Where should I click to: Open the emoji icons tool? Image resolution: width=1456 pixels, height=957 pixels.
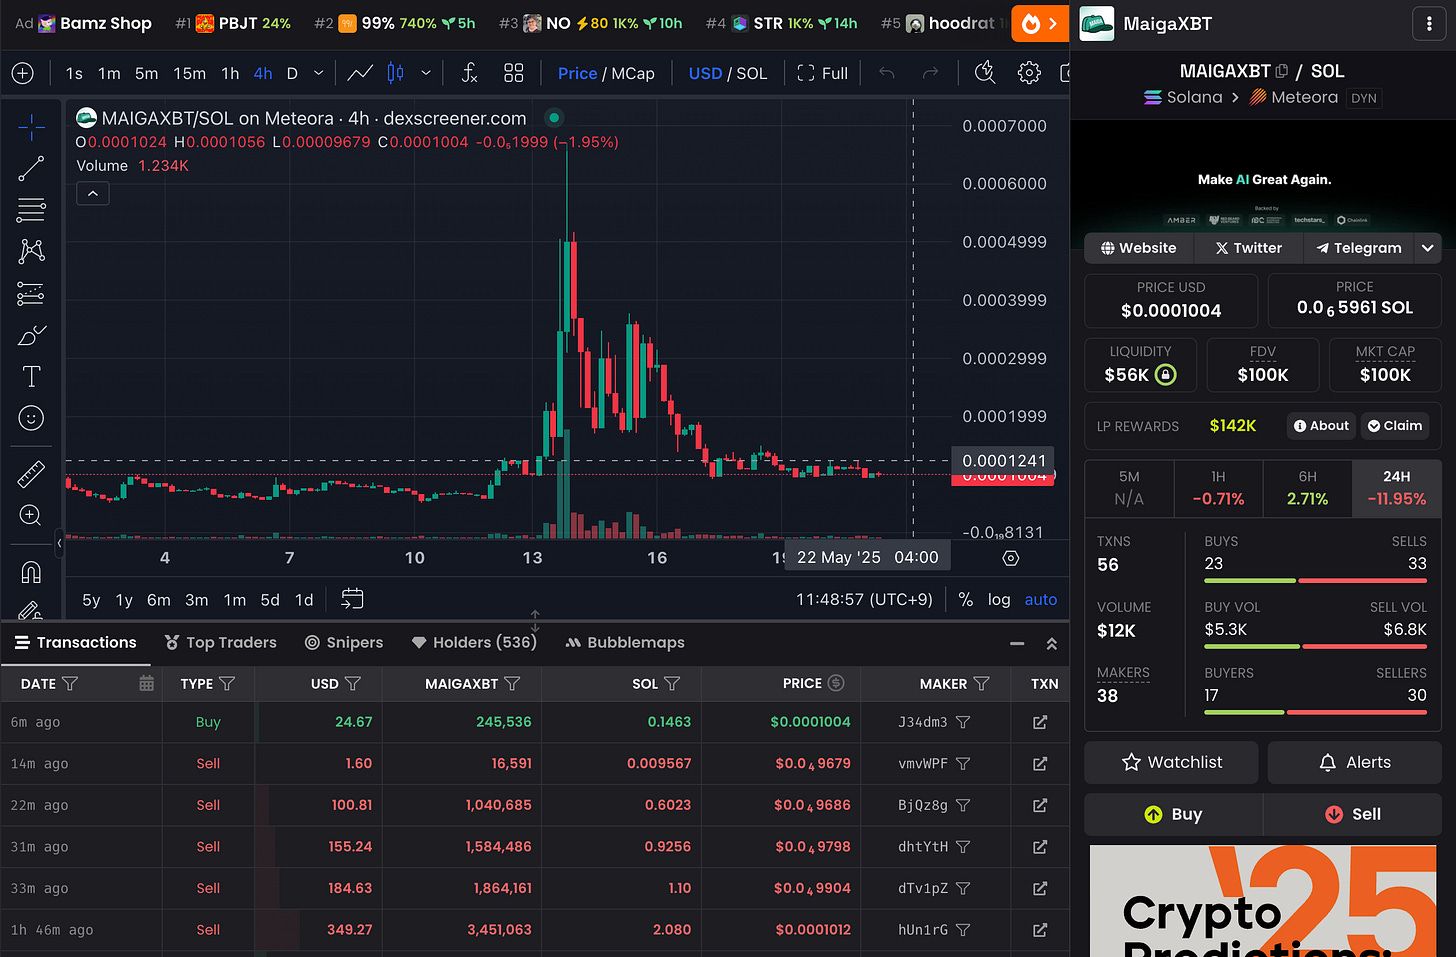(x=31, y=418)
